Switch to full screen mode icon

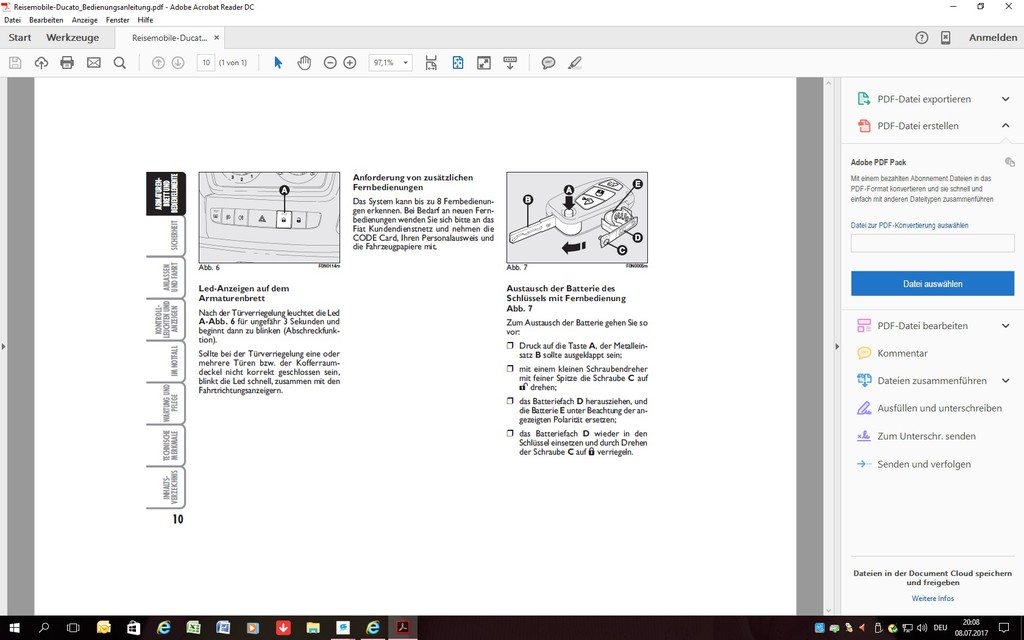484,63
